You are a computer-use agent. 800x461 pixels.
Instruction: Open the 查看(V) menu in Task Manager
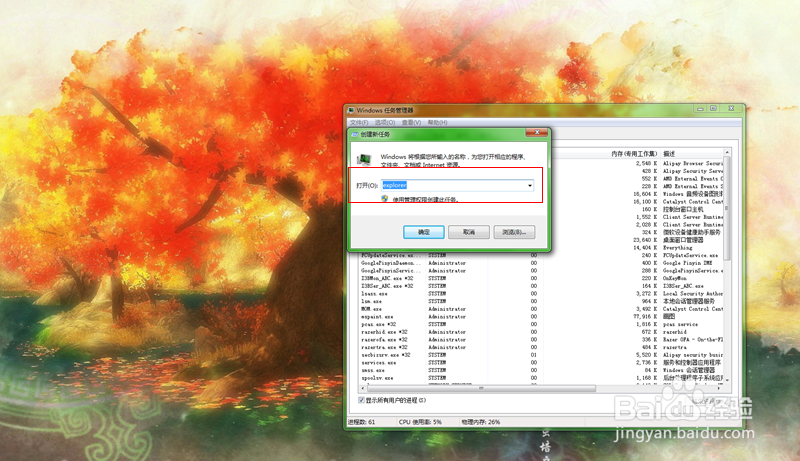pos(411,122)
